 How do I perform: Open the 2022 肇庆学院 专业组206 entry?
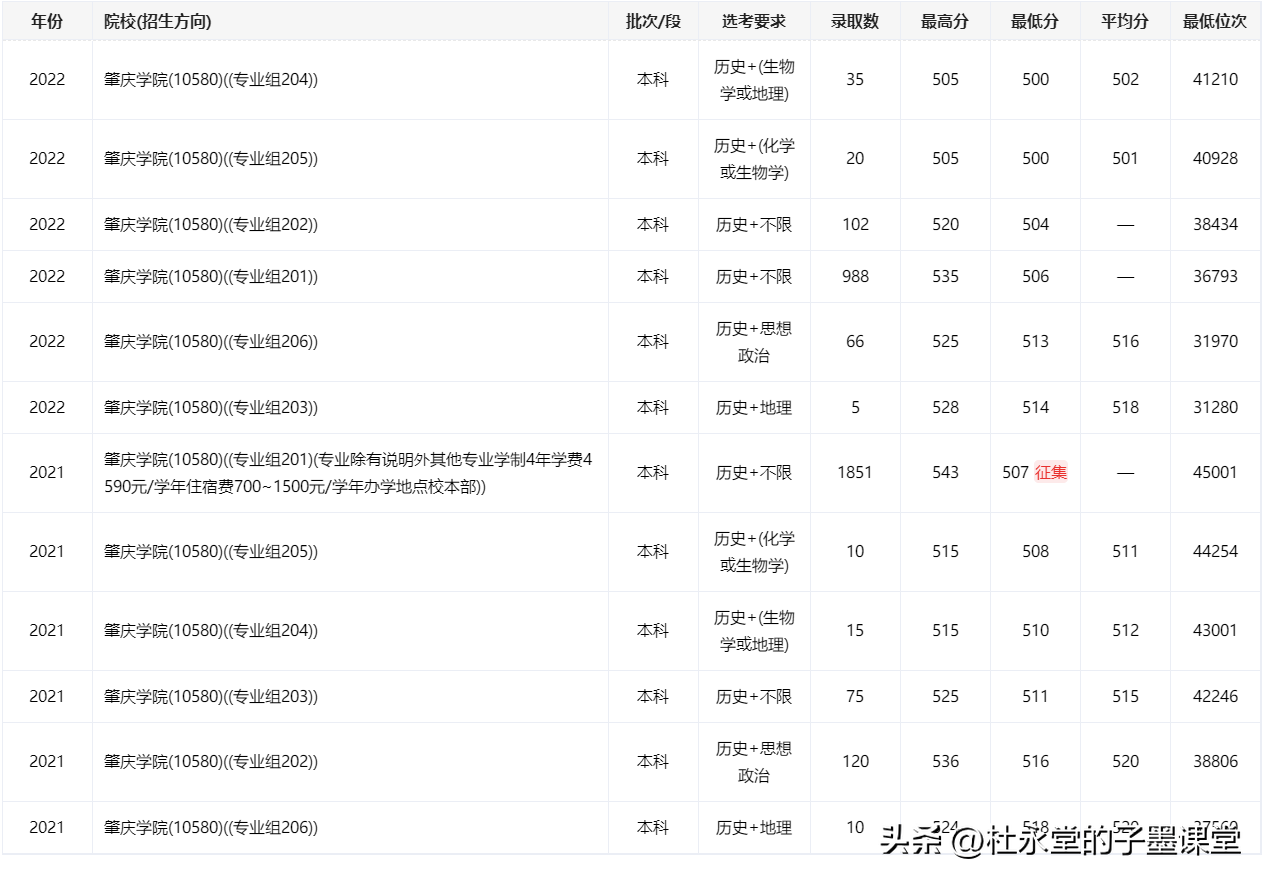211,341
